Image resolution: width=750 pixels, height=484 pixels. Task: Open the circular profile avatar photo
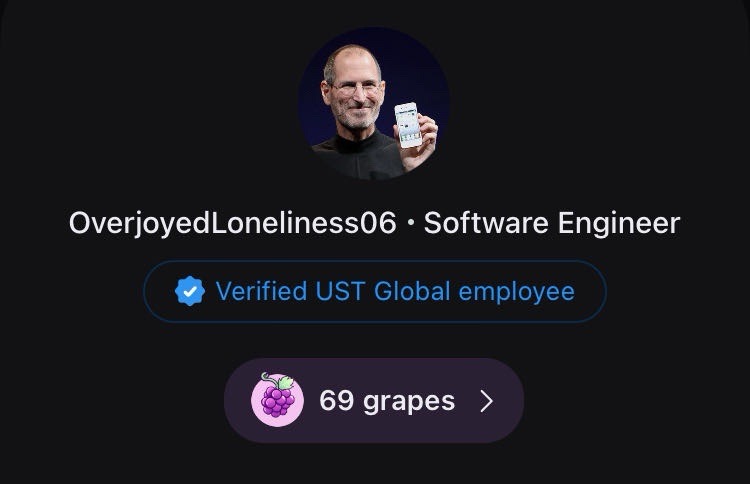tap(374, 104)
